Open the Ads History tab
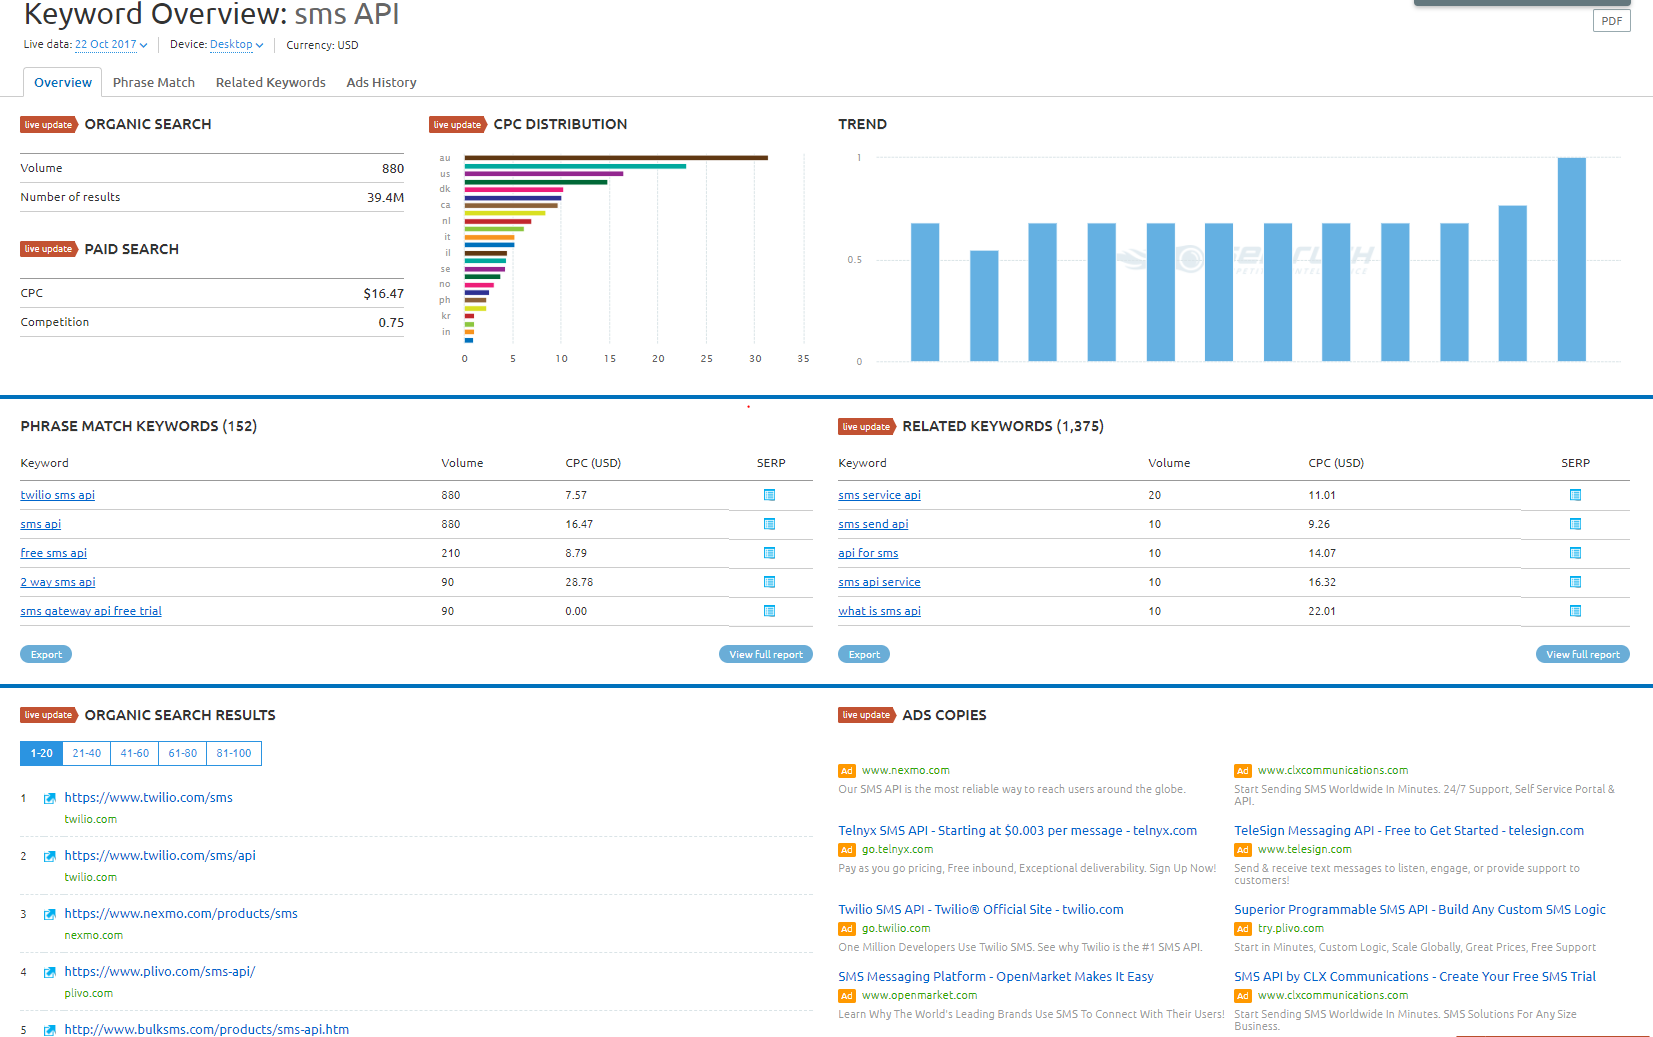Viewport: 1653px width, 1037px height. [x=381, y=82]
